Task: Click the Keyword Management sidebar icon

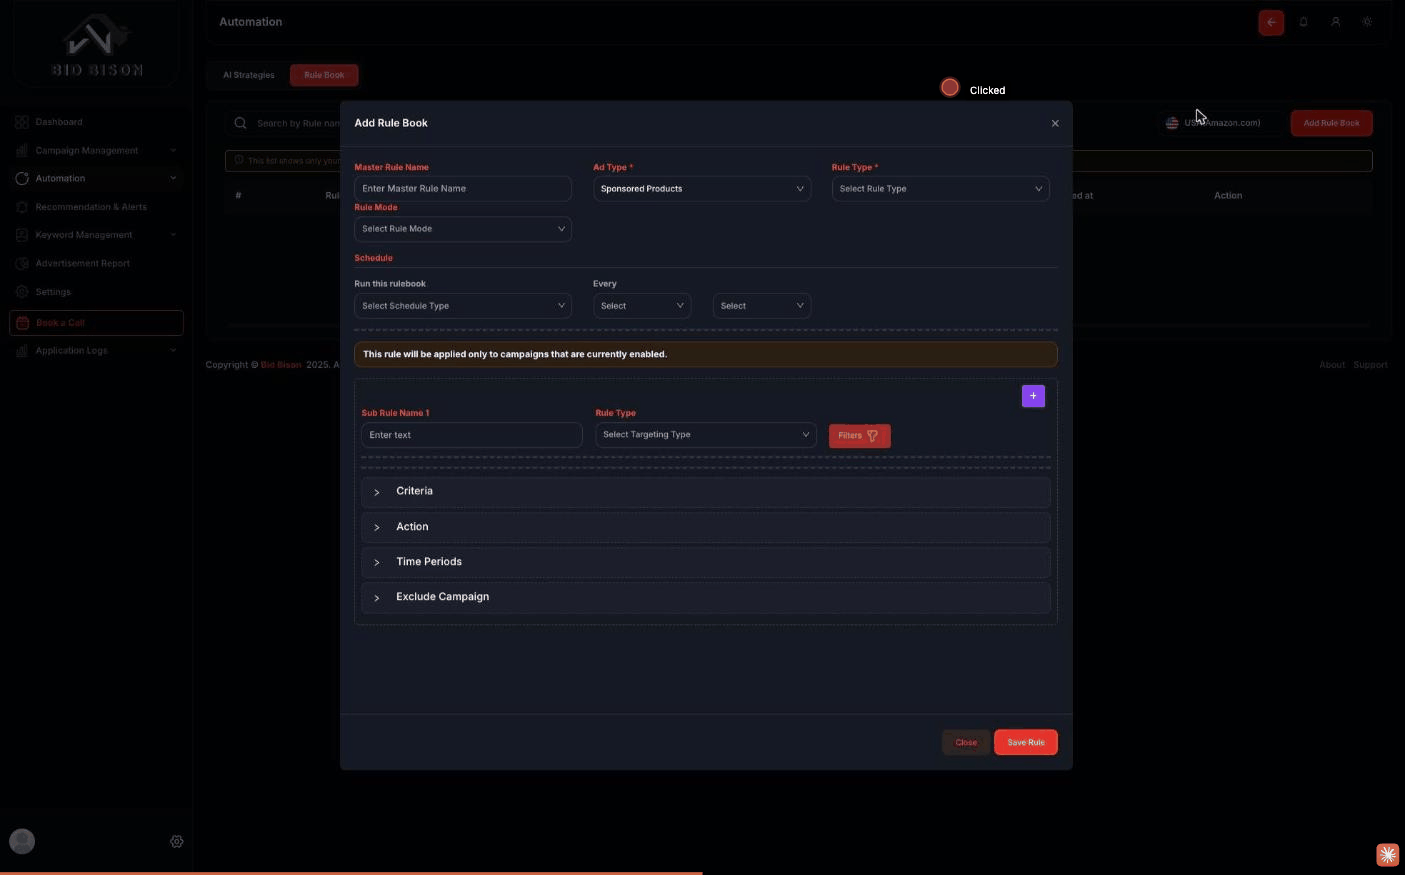Action: click(22, 235)
